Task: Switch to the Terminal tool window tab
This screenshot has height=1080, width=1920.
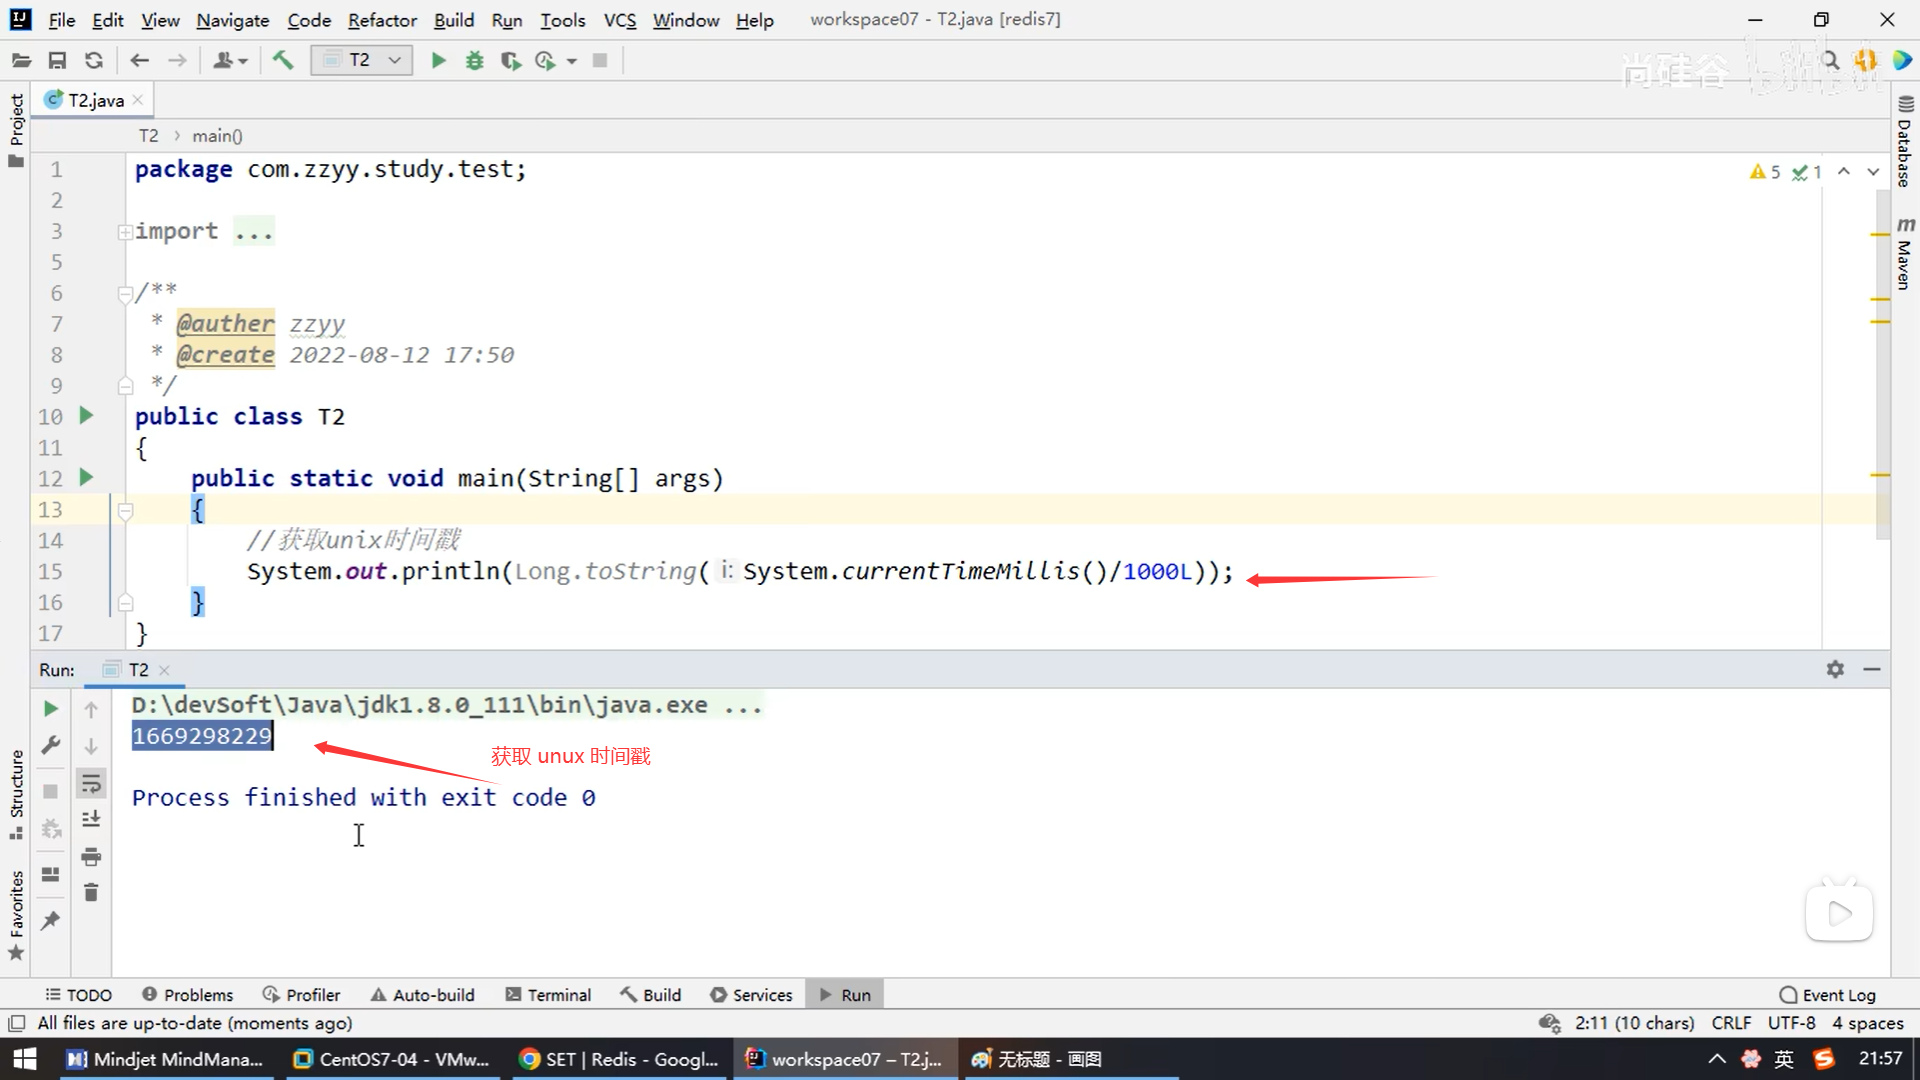Action: click(x=548, y=995)
